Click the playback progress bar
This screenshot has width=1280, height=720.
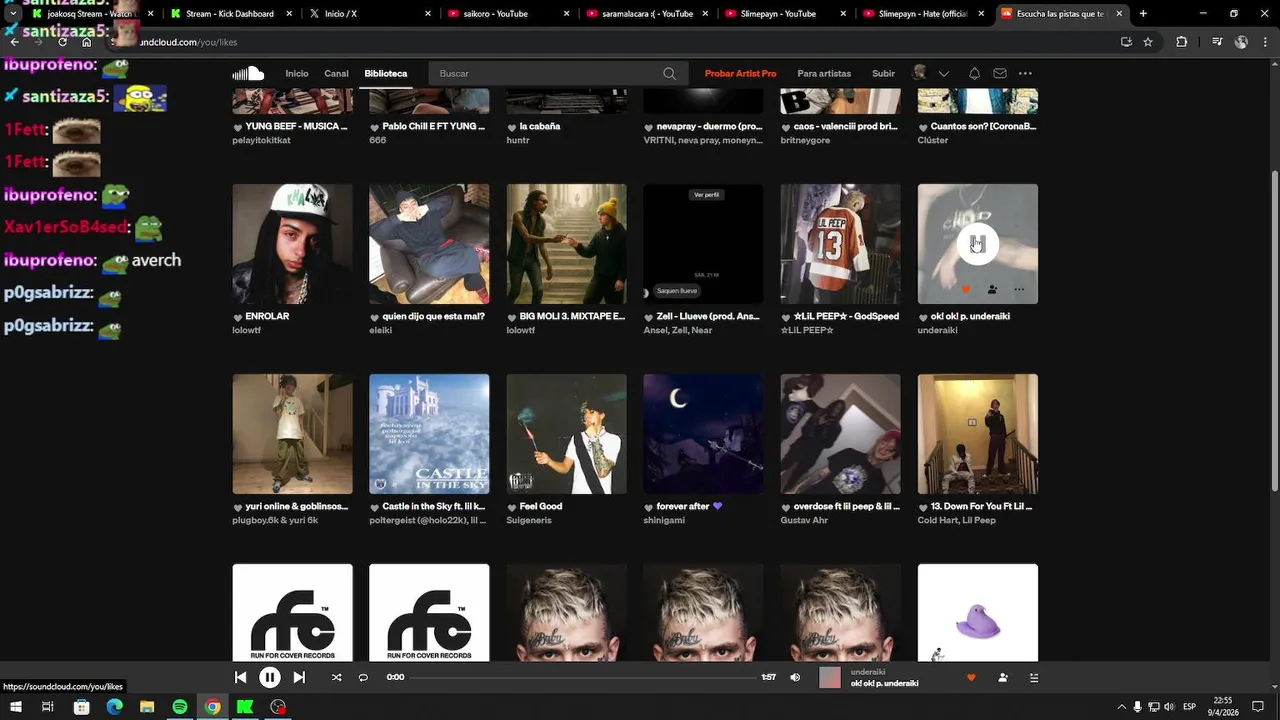click(x=583, y=677)
